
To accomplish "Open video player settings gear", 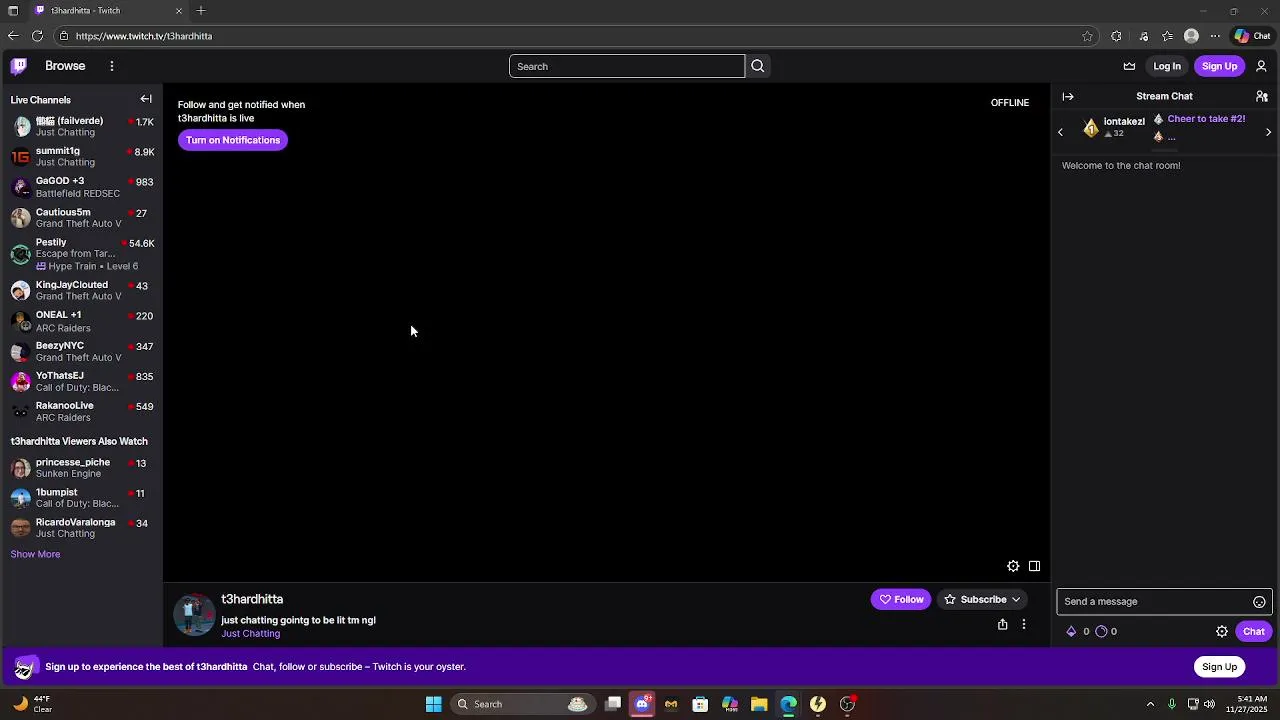I will pyautogui.click(x=1013, y=566).
